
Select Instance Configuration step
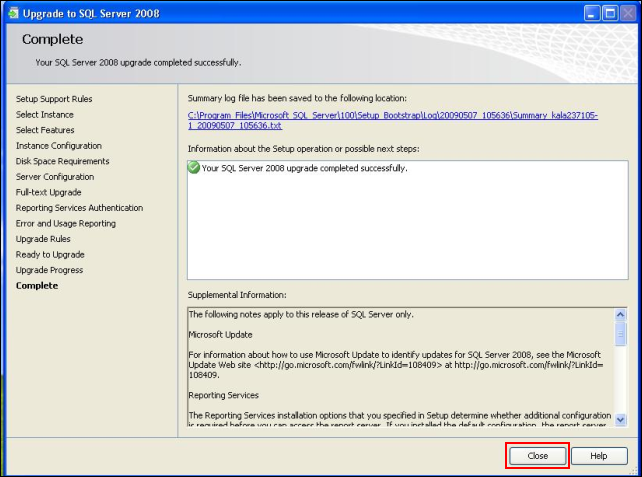pos(59,145)
